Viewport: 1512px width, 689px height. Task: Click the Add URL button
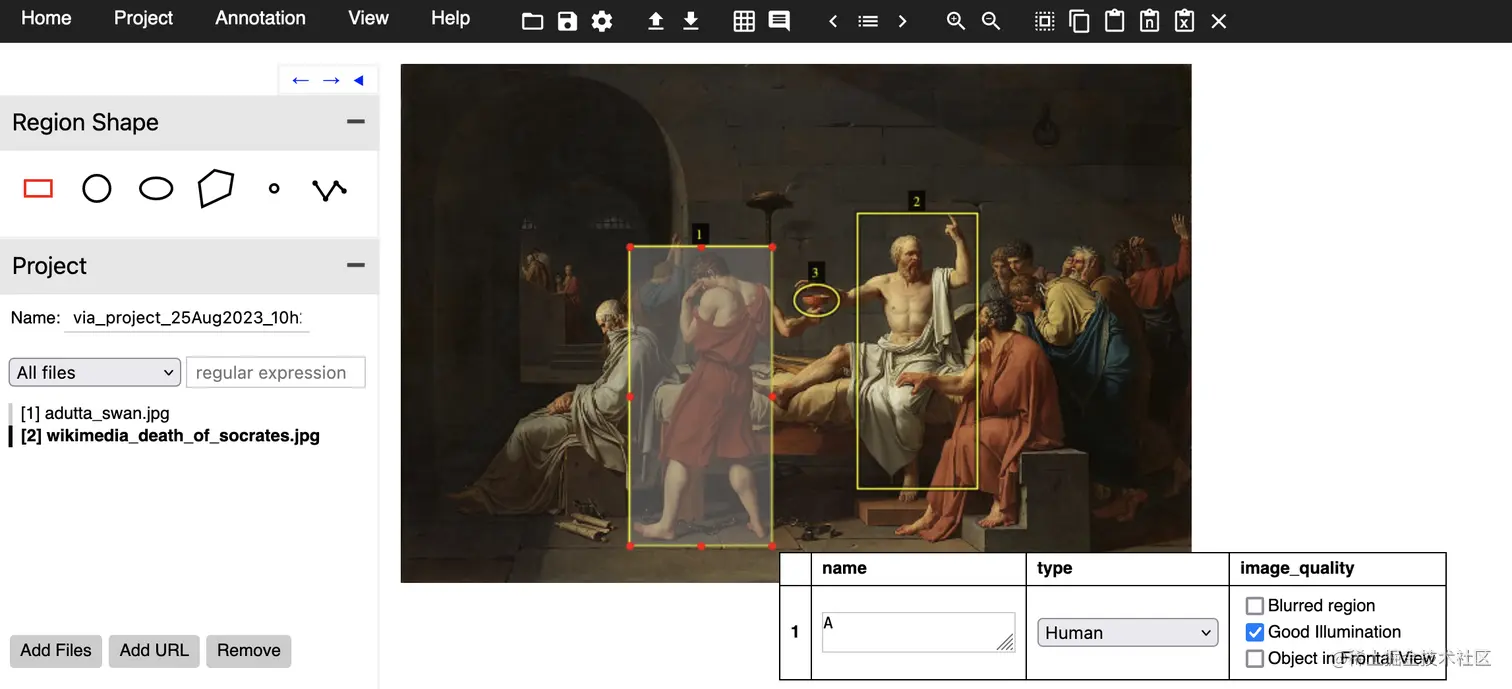[154, 651]
